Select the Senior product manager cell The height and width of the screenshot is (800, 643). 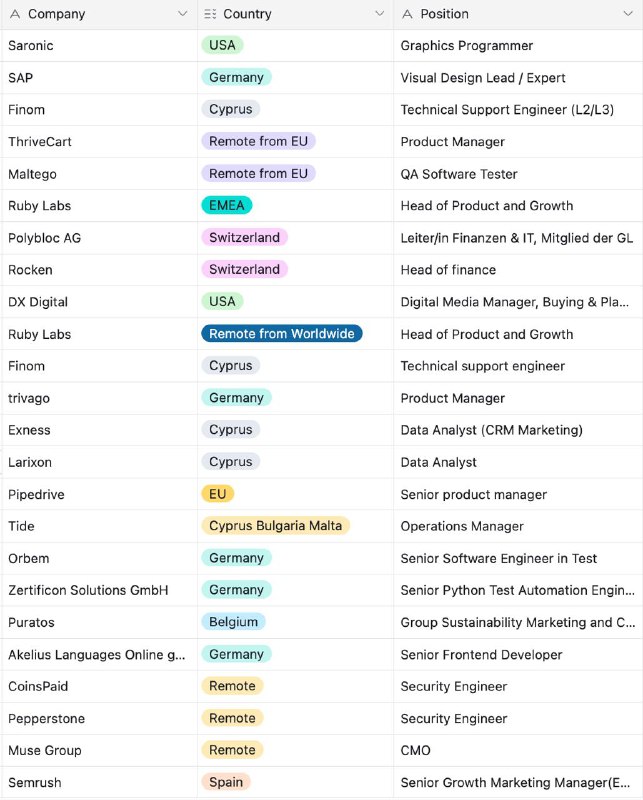(518, 494)
